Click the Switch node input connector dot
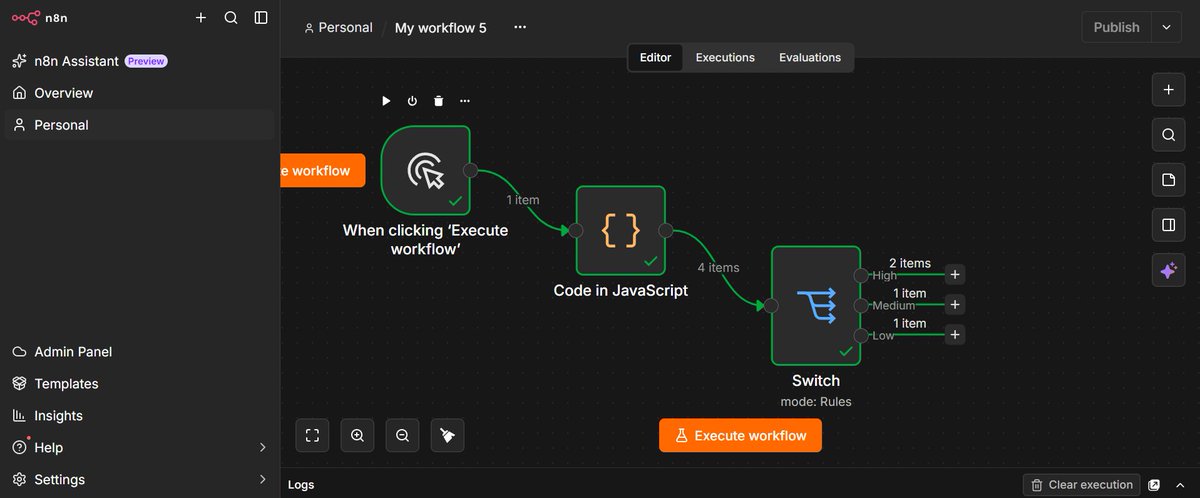Viewport: 1200px width, 498px height. tap(771, 305)
